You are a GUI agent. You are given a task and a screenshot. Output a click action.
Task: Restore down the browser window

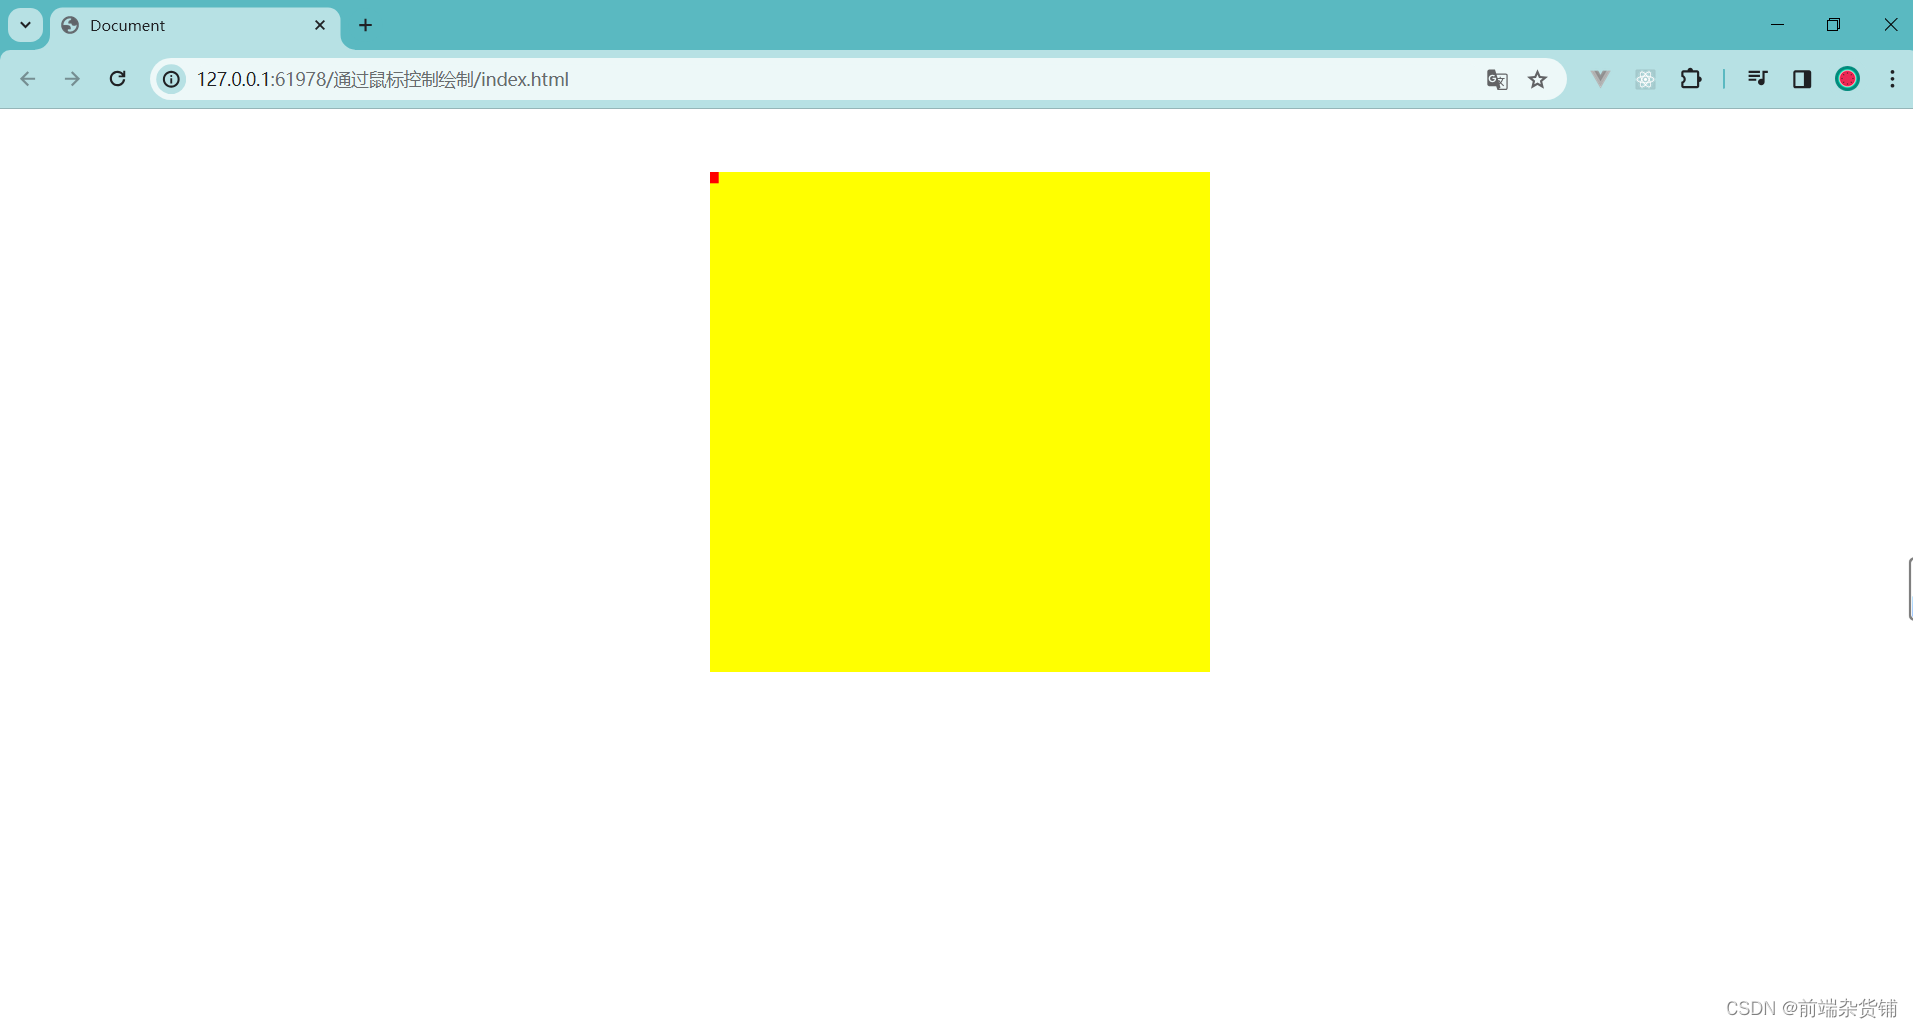[1833, 25]
